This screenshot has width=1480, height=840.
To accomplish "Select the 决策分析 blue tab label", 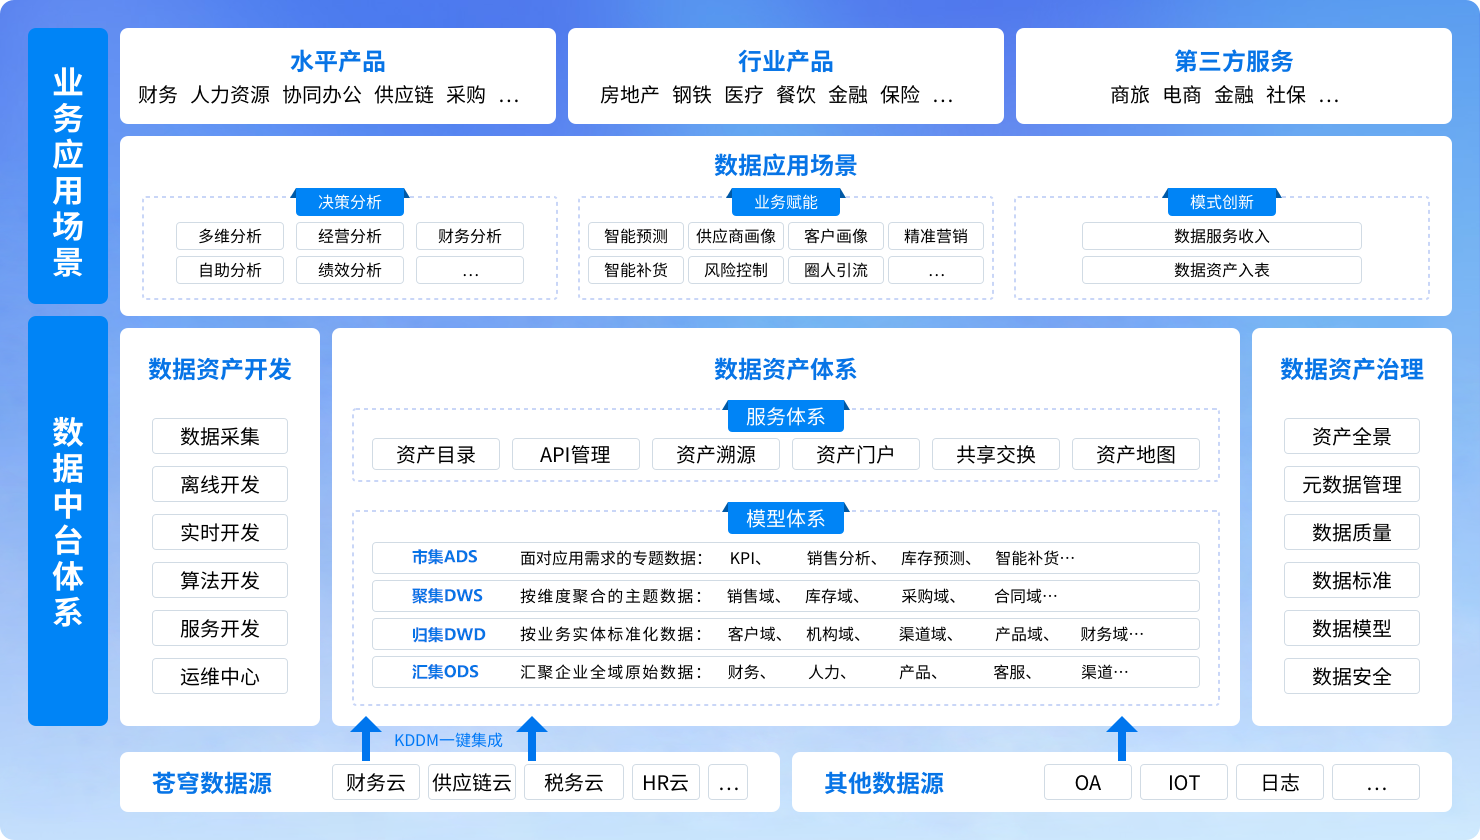I will 350,202.
